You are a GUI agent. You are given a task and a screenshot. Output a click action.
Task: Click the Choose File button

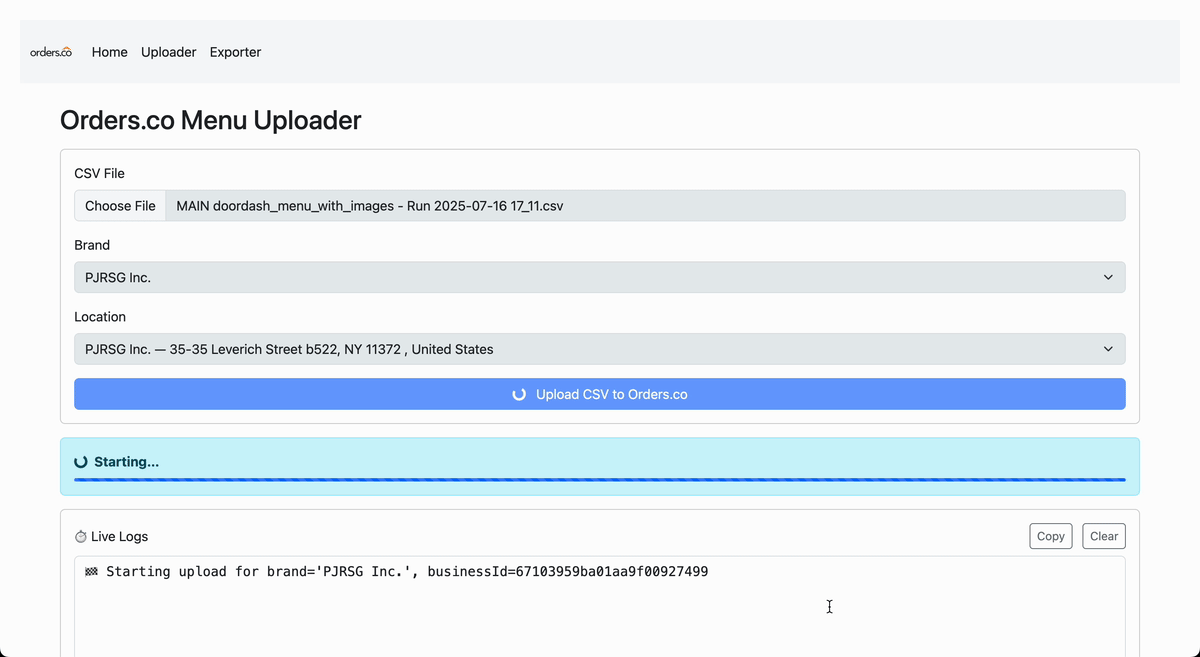119,205
